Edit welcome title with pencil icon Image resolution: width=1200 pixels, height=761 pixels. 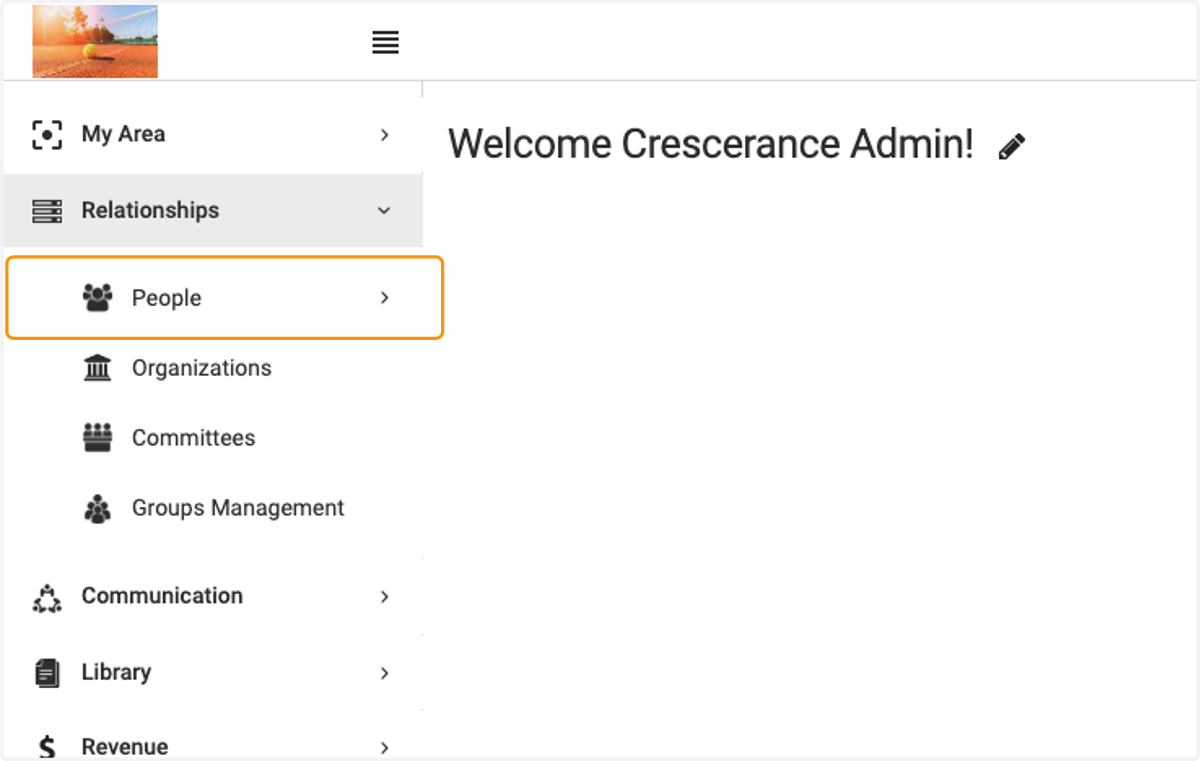point(1012,147)
